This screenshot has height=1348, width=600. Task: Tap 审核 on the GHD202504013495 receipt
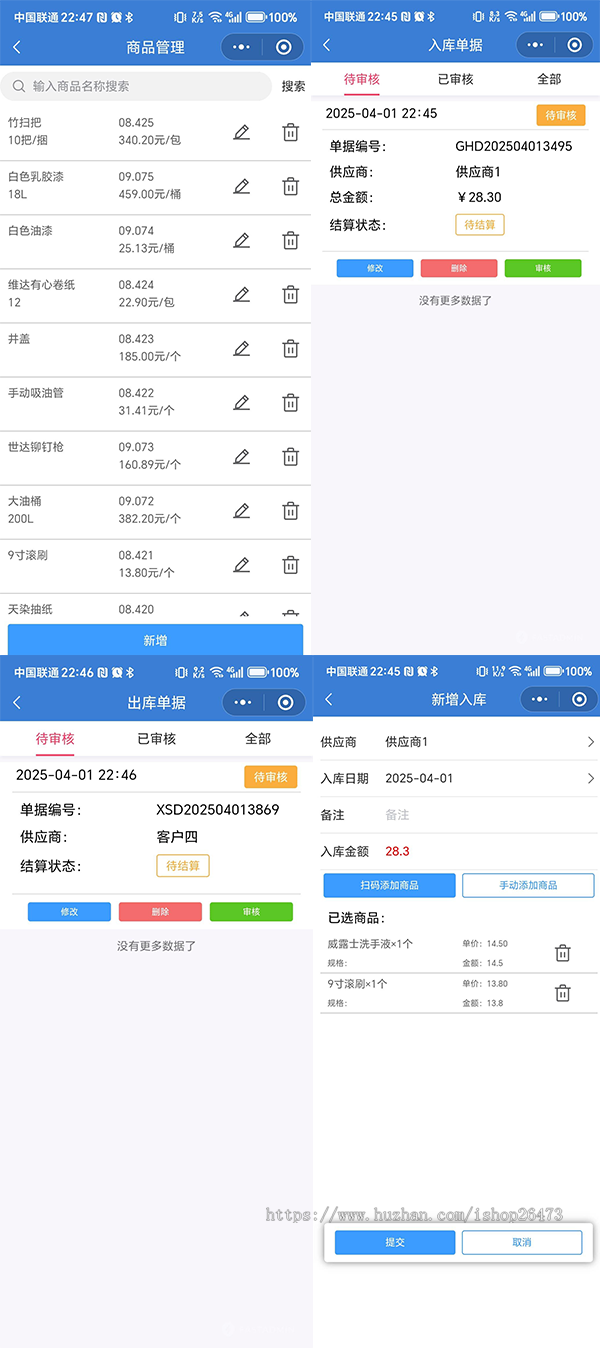[x=543, y=268]
